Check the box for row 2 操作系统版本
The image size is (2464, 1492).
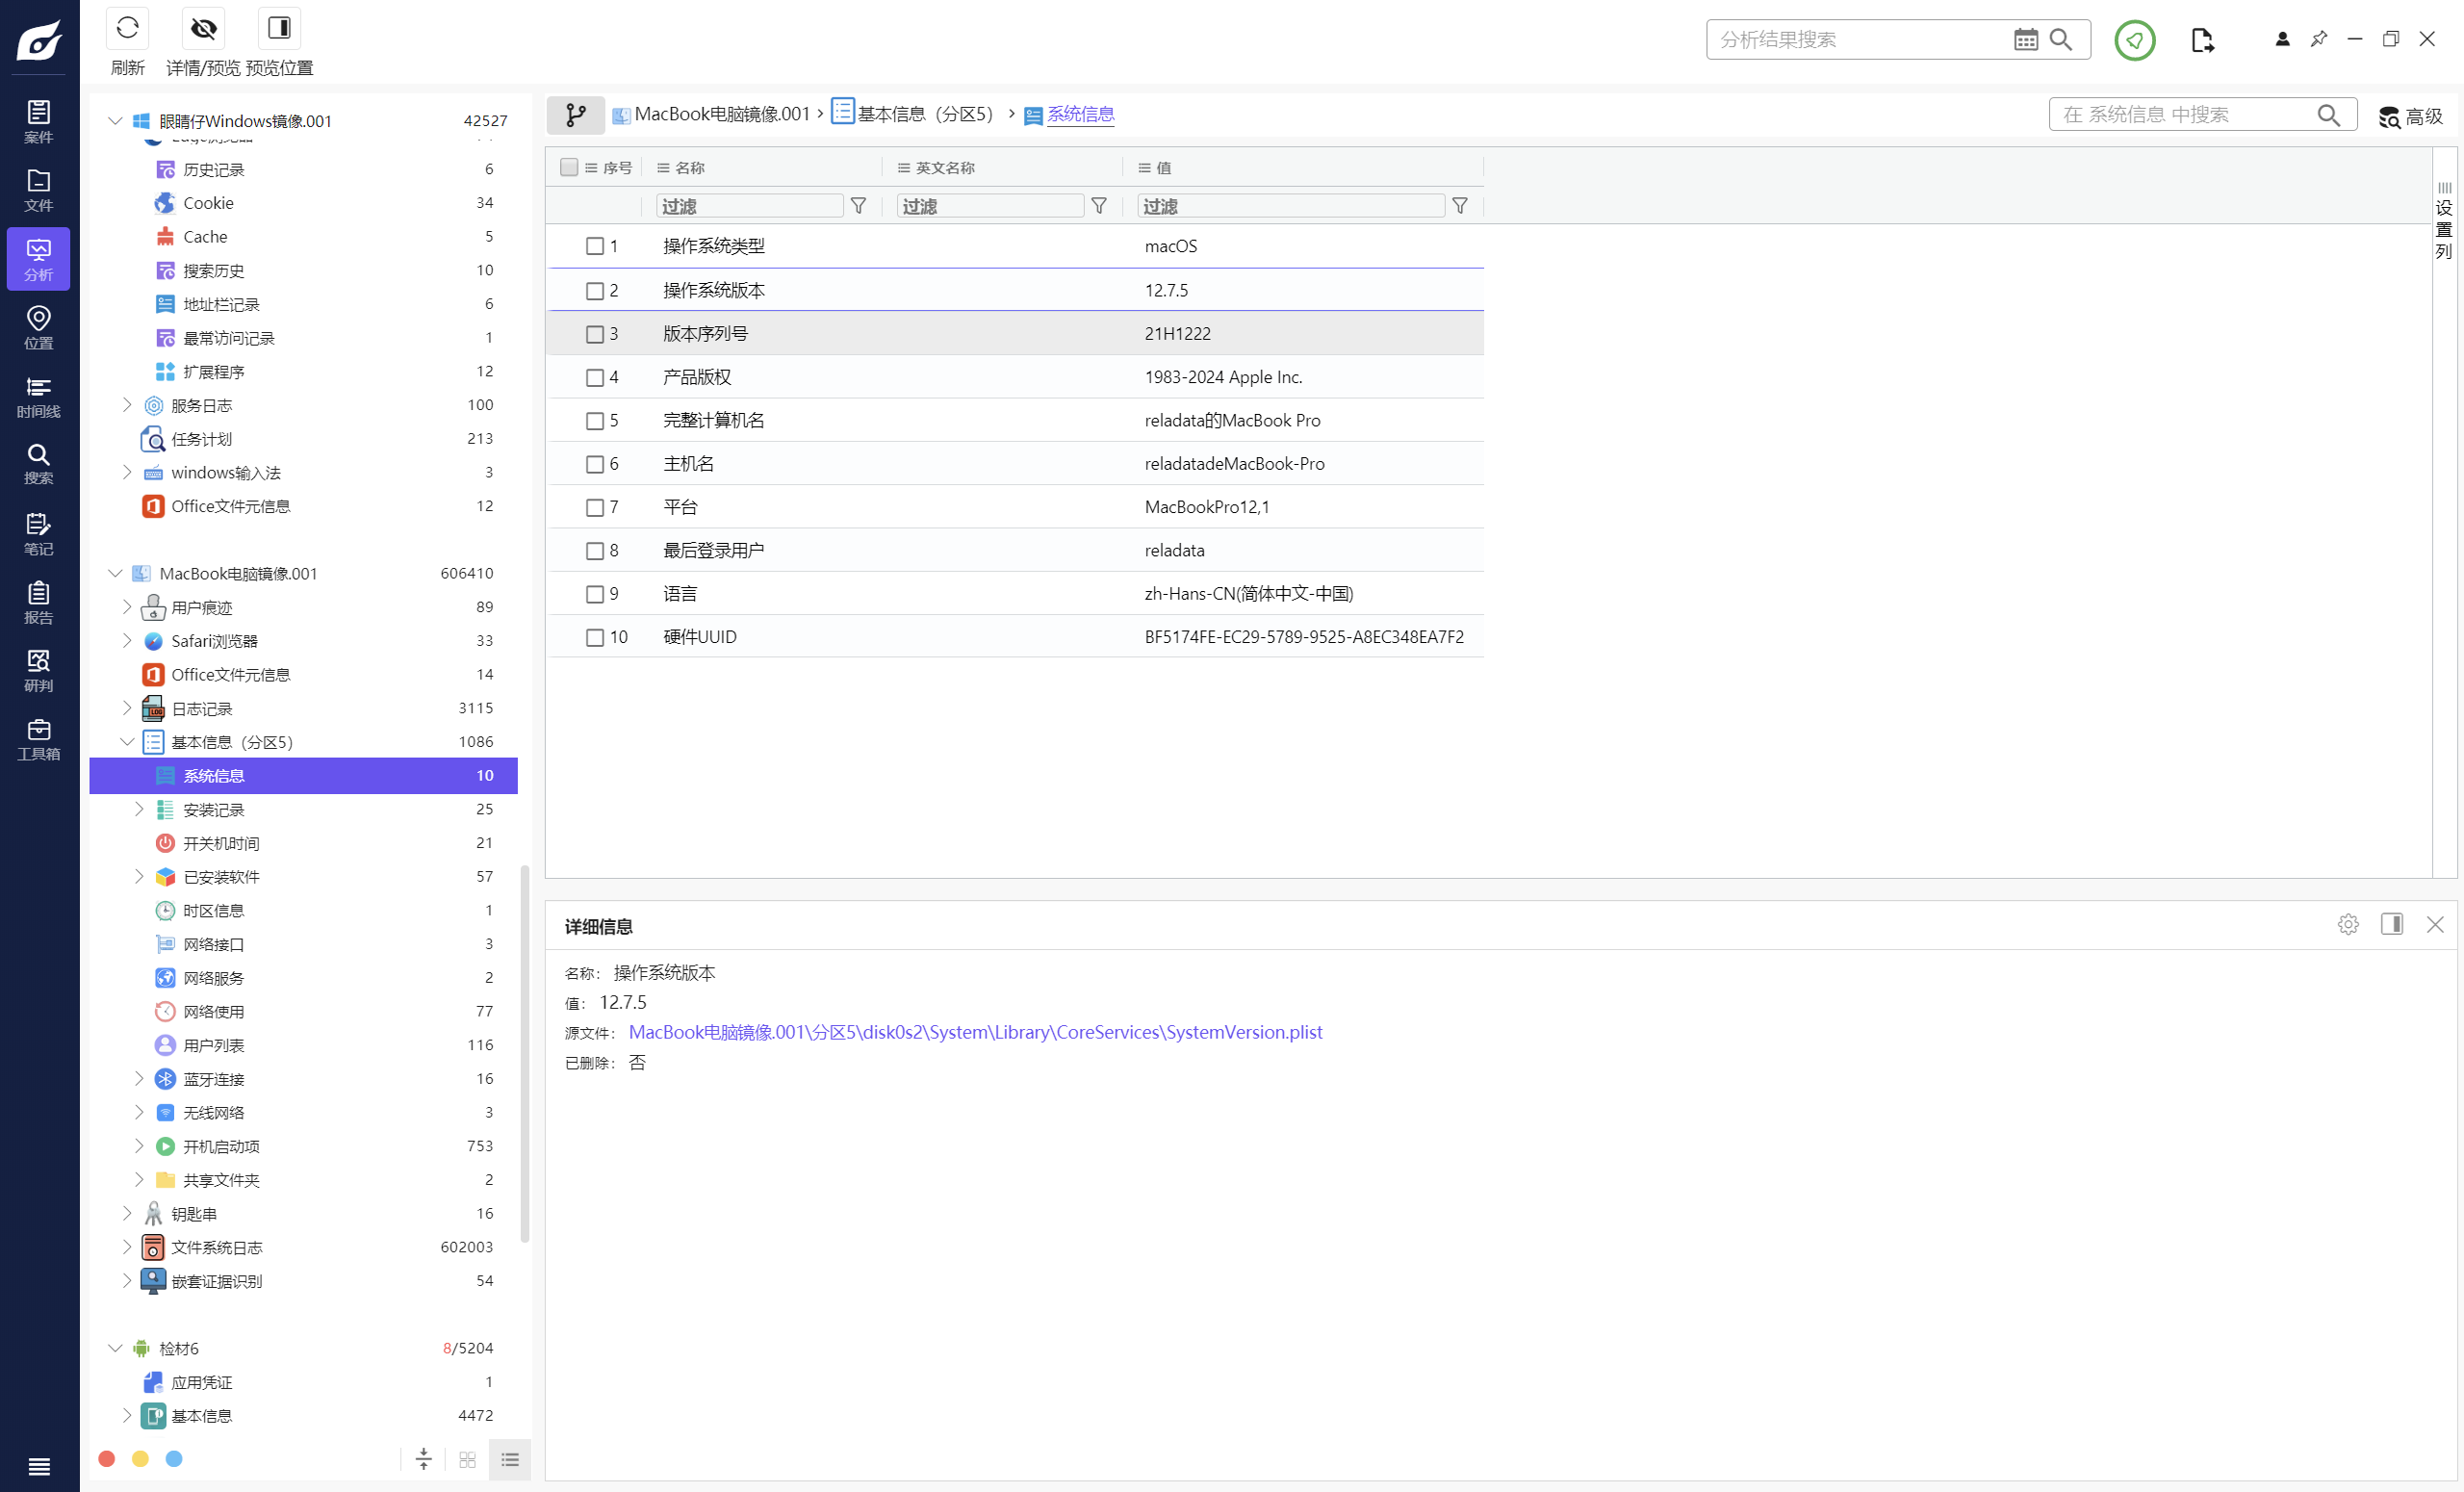[595, 291]
